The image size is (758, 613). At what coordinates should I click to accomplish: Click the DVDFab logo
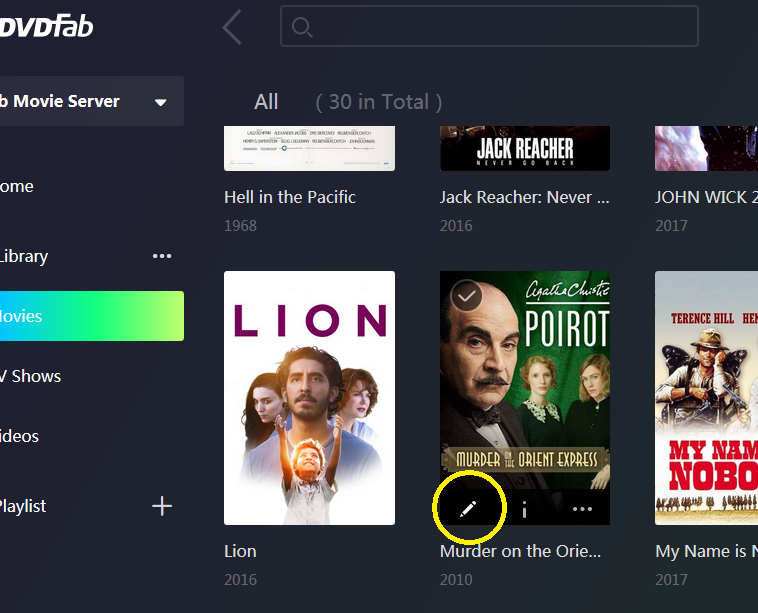pyautogui.click(x=46, y=26)
